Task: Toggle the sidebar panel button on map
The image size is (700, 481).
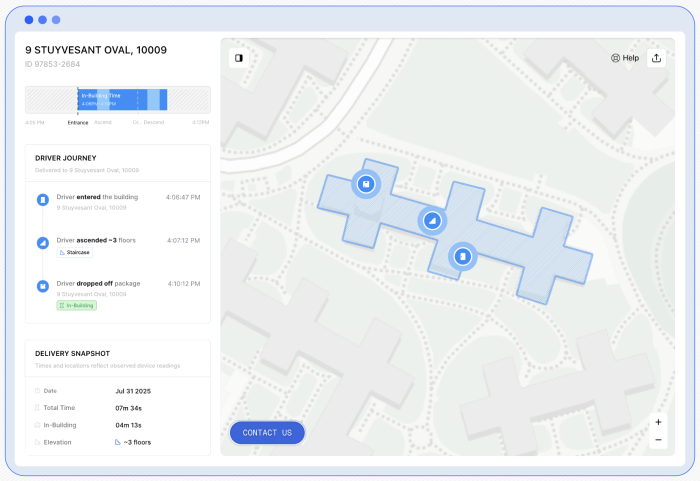Action: point(238,58)
